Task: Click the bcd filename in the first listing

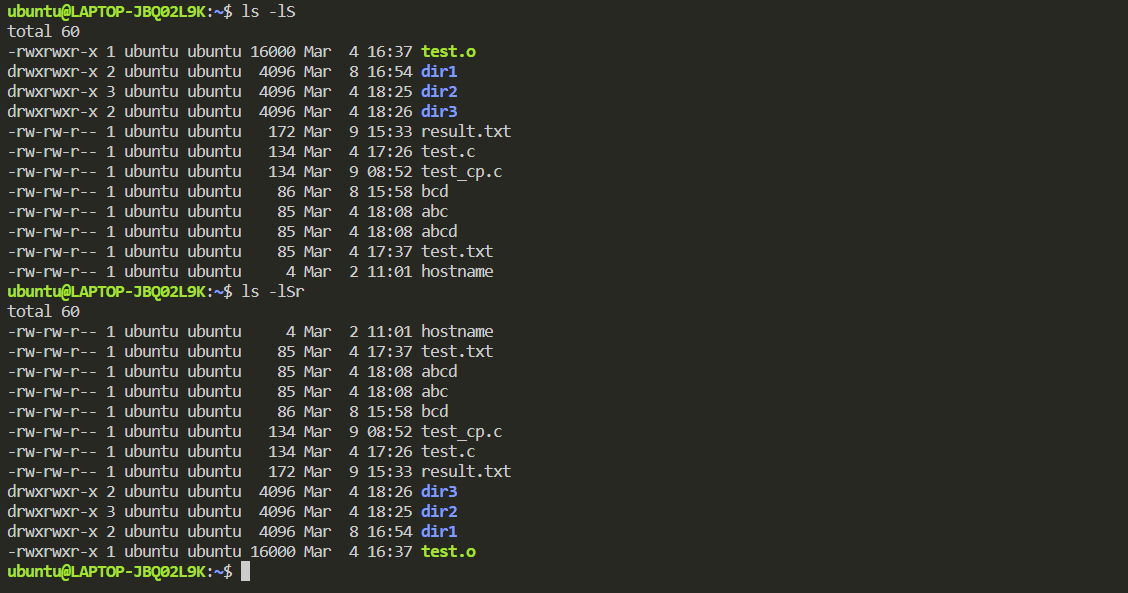Action: [435, 191]
